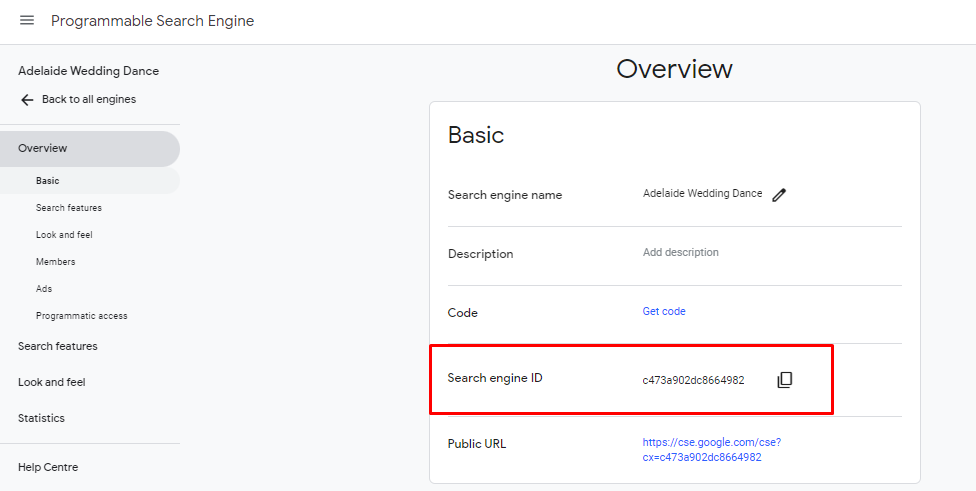Click Add description field
The height and width of the screenshot is (491, 976).
point(681,253)
